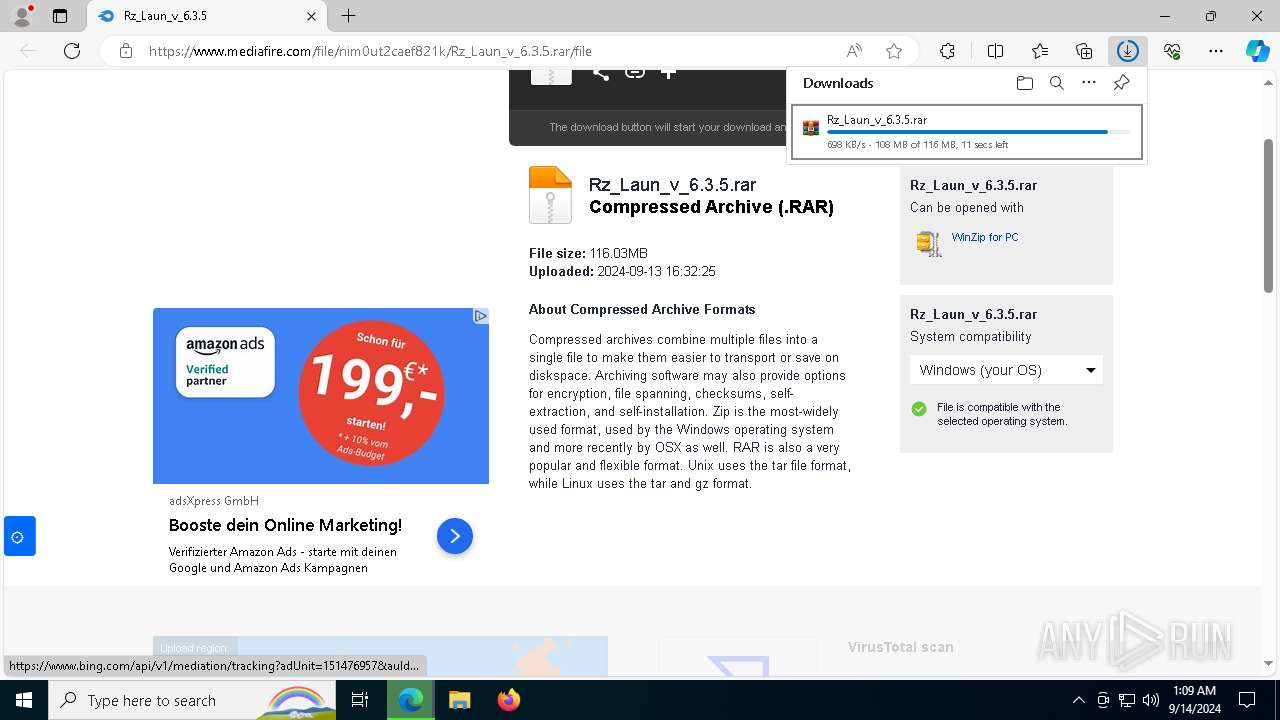Open the Extensions puzzle icon
The image size is (1280, 720).
tap(947, 51)
